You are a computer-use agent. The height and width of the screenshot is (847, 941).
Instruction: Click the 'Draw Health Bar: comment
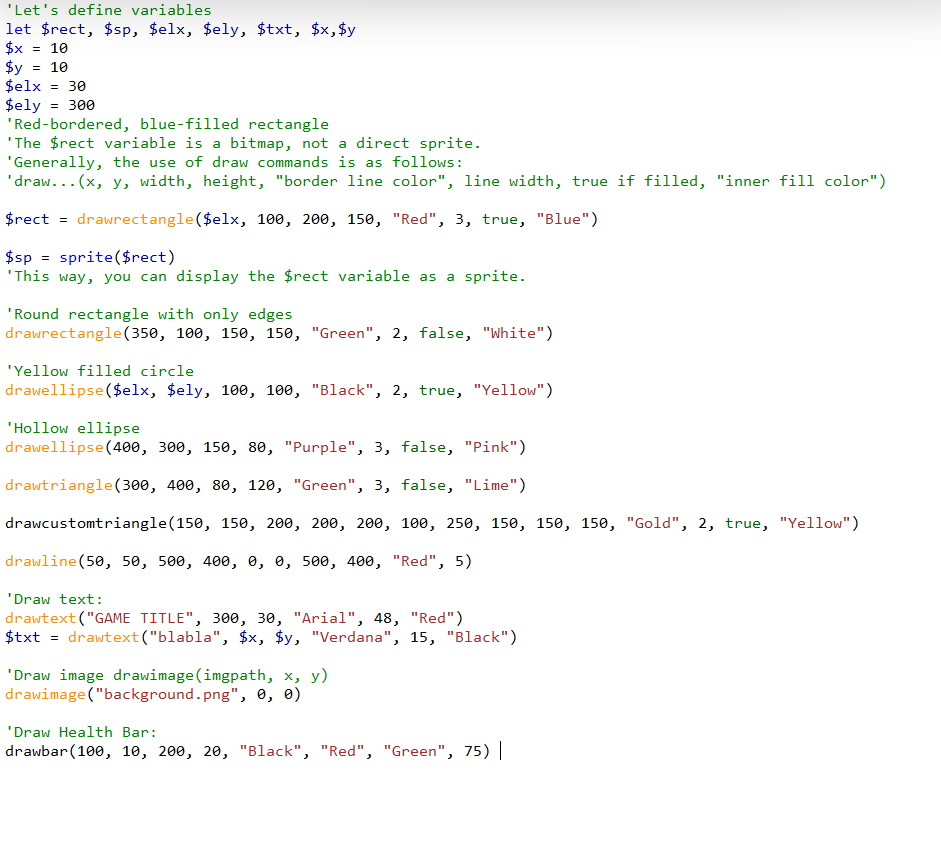[x=81, y=732]
